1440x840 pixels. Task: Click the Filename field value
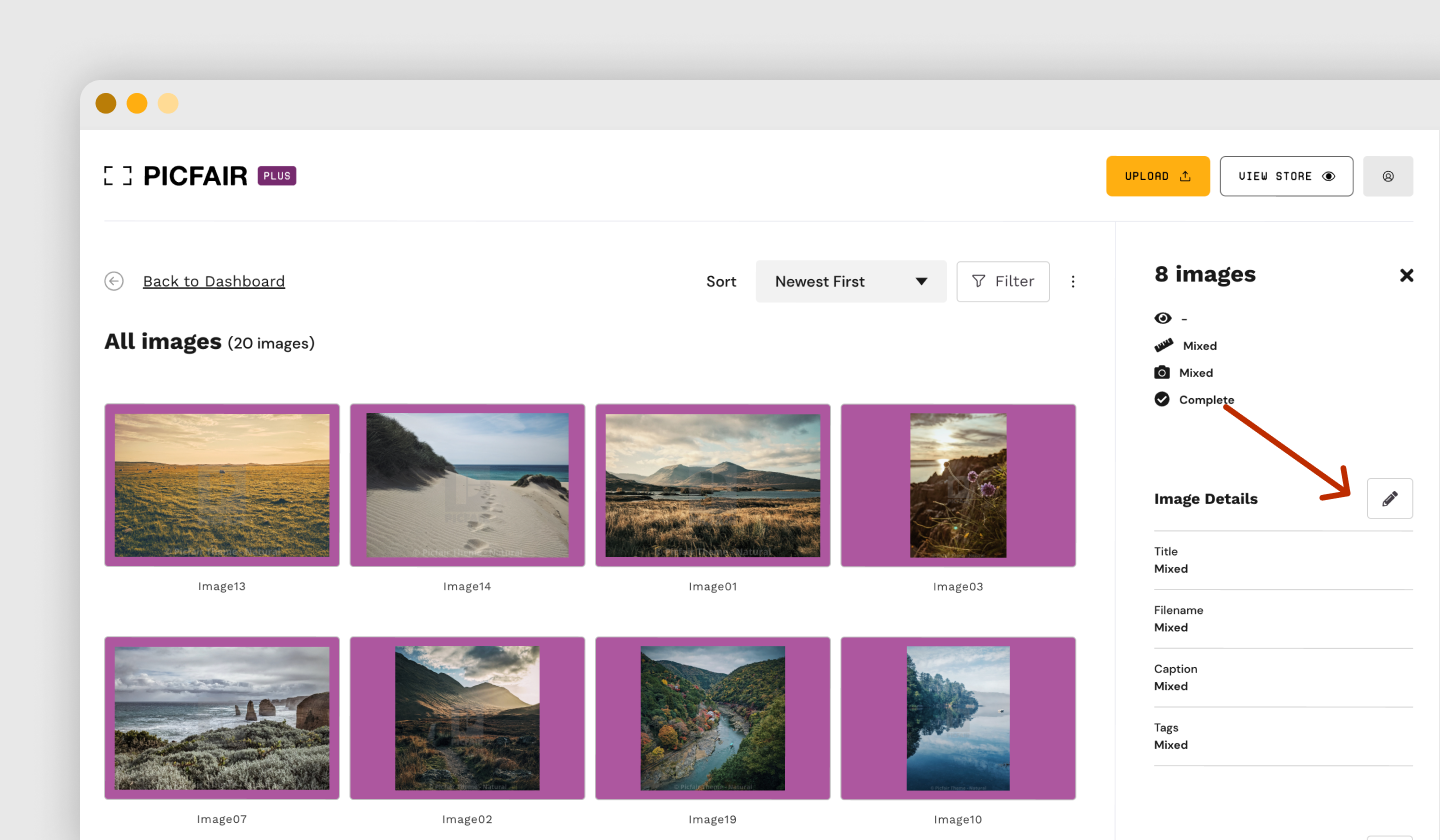click(1171, 628)
